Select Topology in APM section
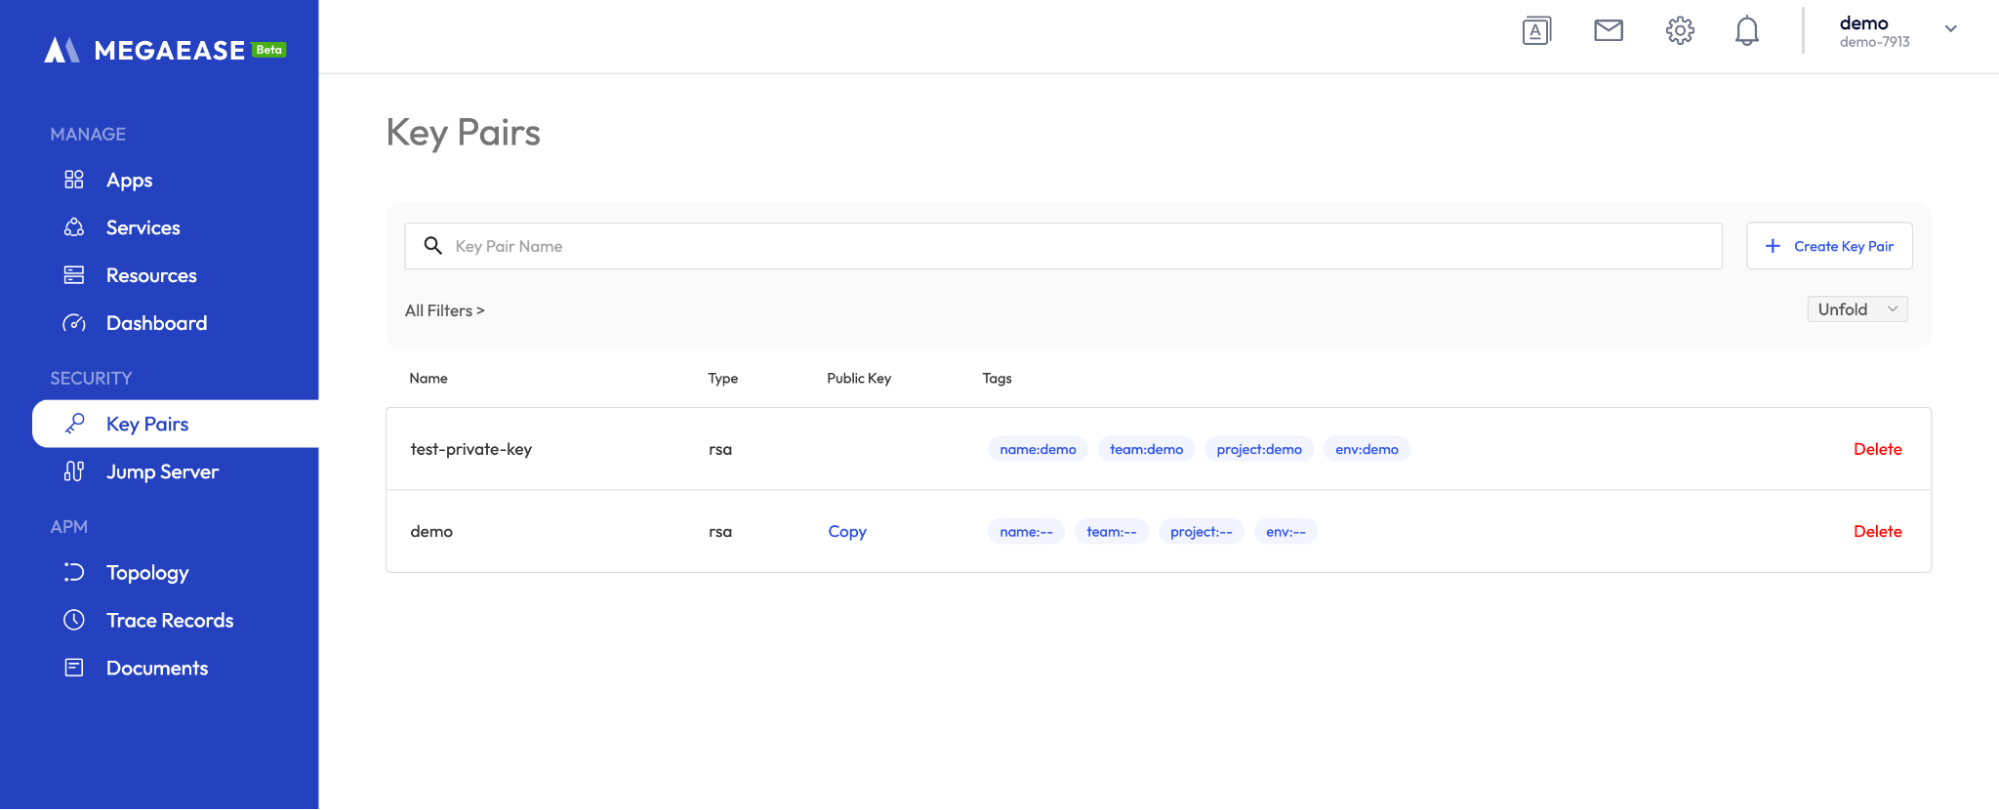1999x810 pixels. [x=147, y=573]
